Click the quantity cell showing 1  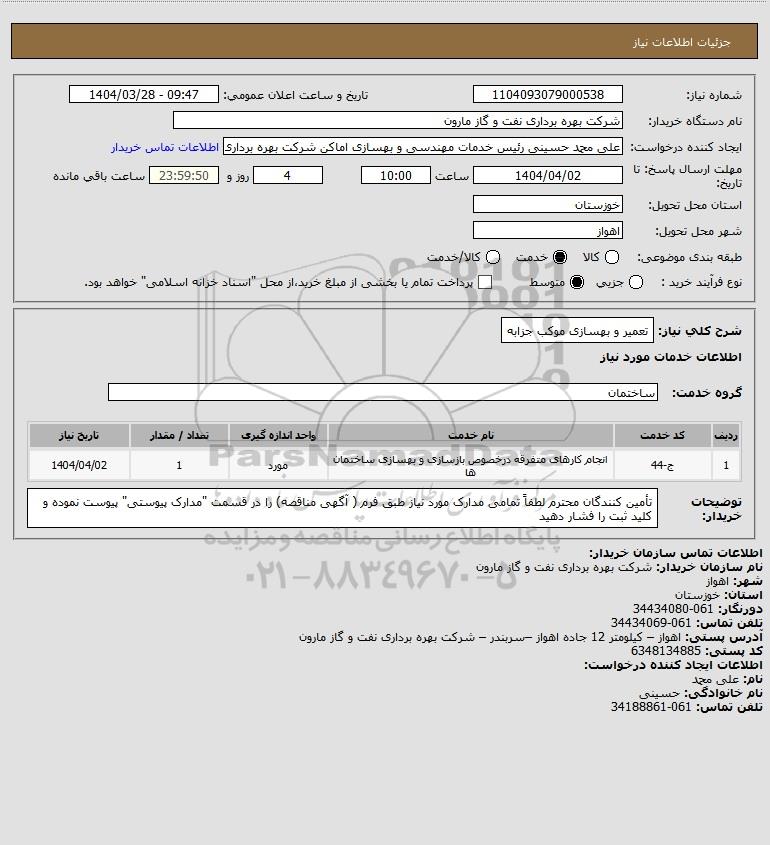click(179, 465)
